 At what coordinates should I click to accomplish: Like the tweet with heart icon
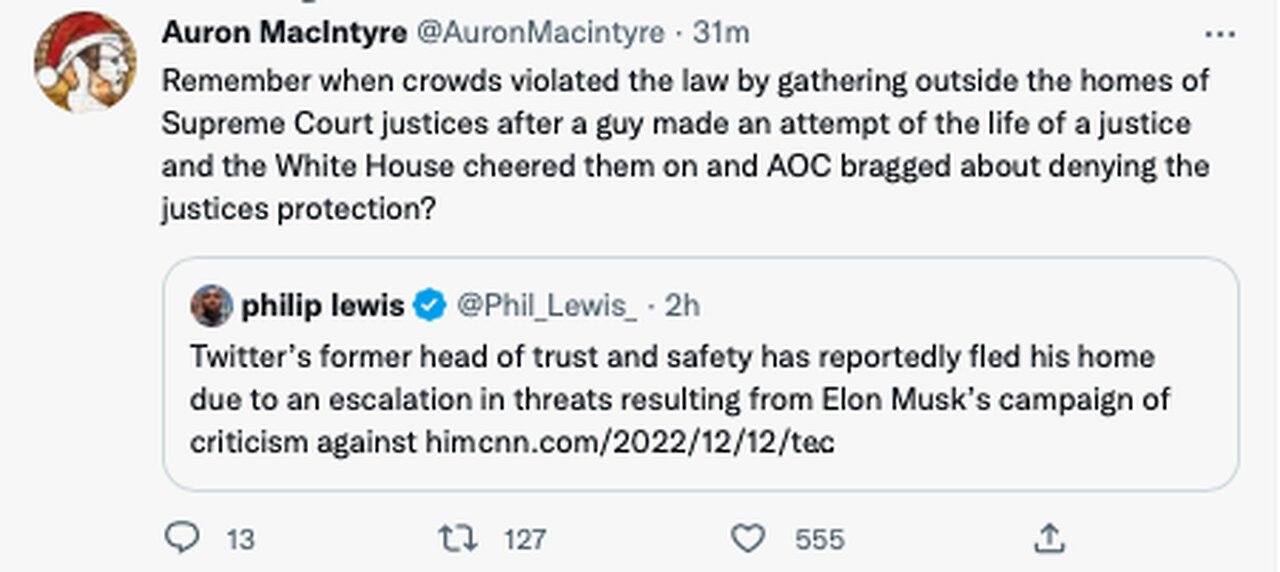click(747, 540)
